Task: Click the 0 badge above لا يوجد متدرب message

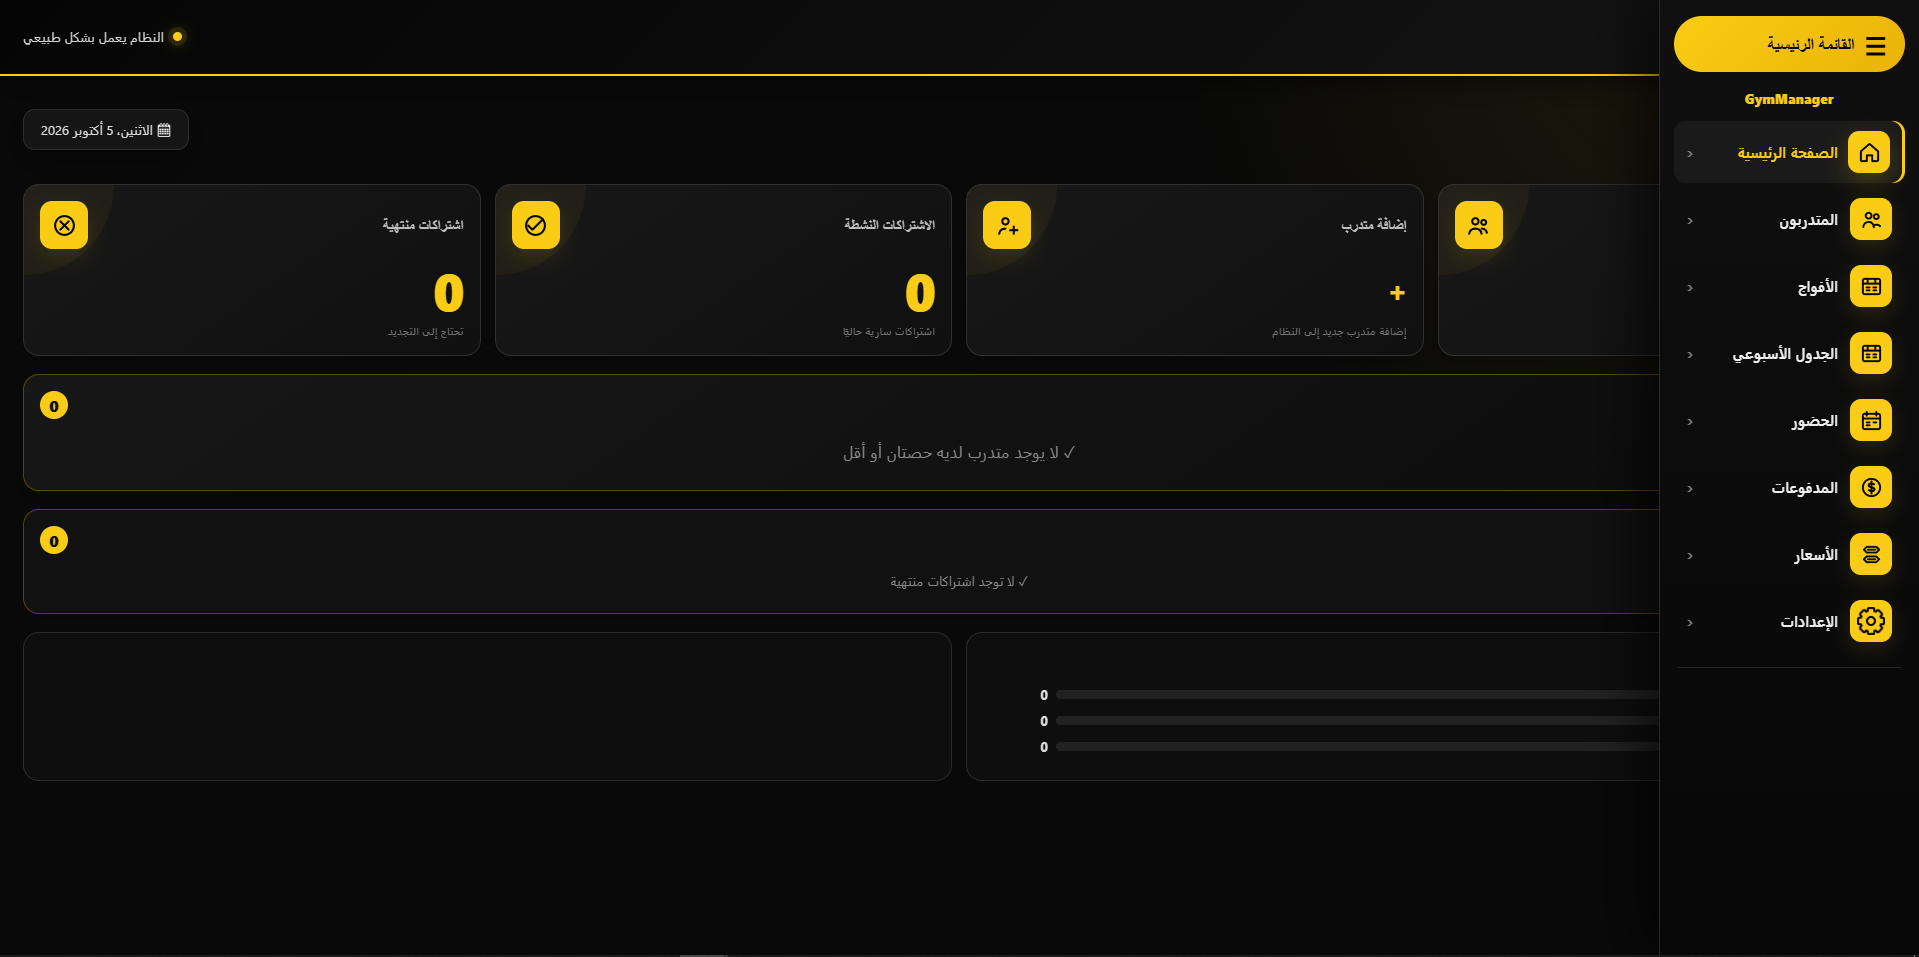Action: 54,406
